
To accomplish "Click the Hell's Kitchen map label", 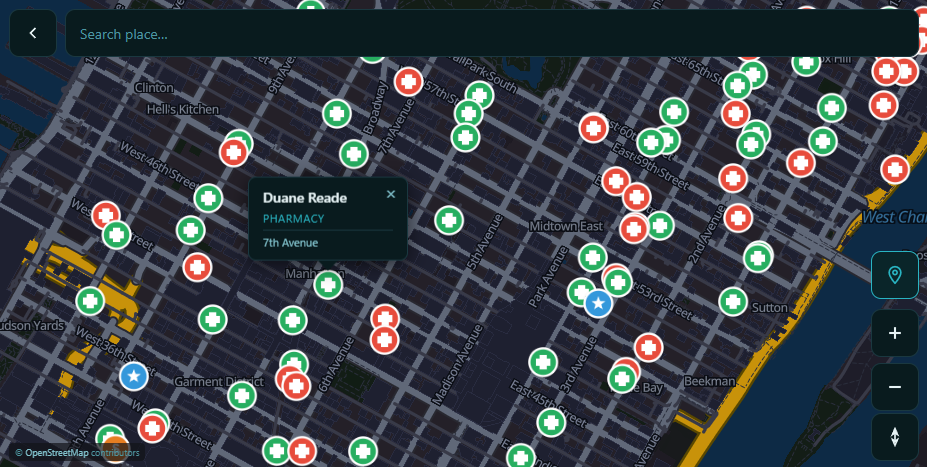I will point(183,109).
